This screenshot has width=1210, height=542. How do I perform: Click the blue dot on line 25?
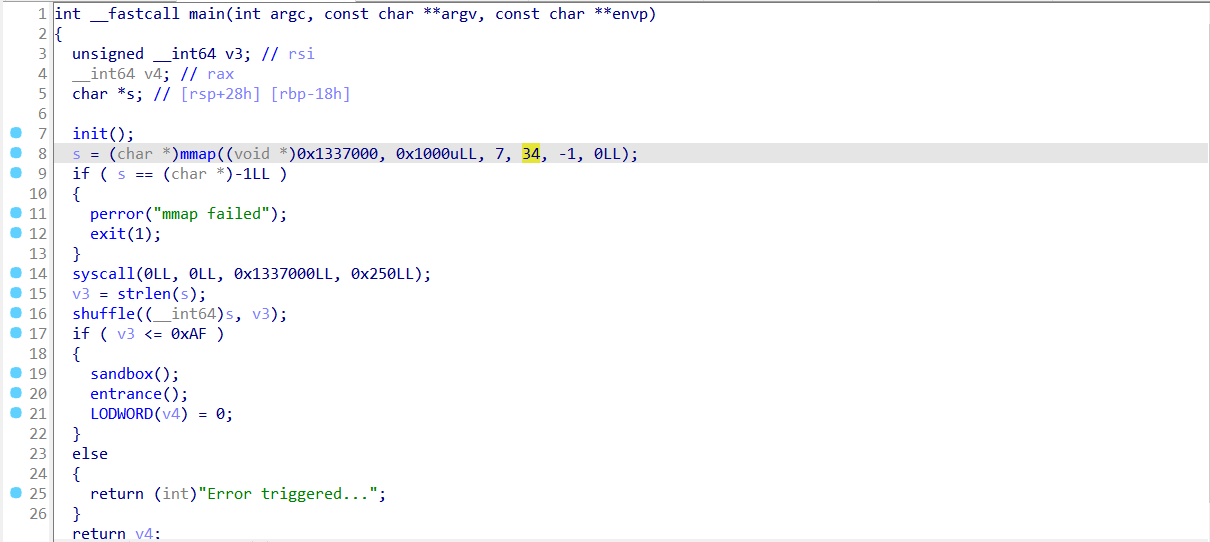click(x=15, y=494)
